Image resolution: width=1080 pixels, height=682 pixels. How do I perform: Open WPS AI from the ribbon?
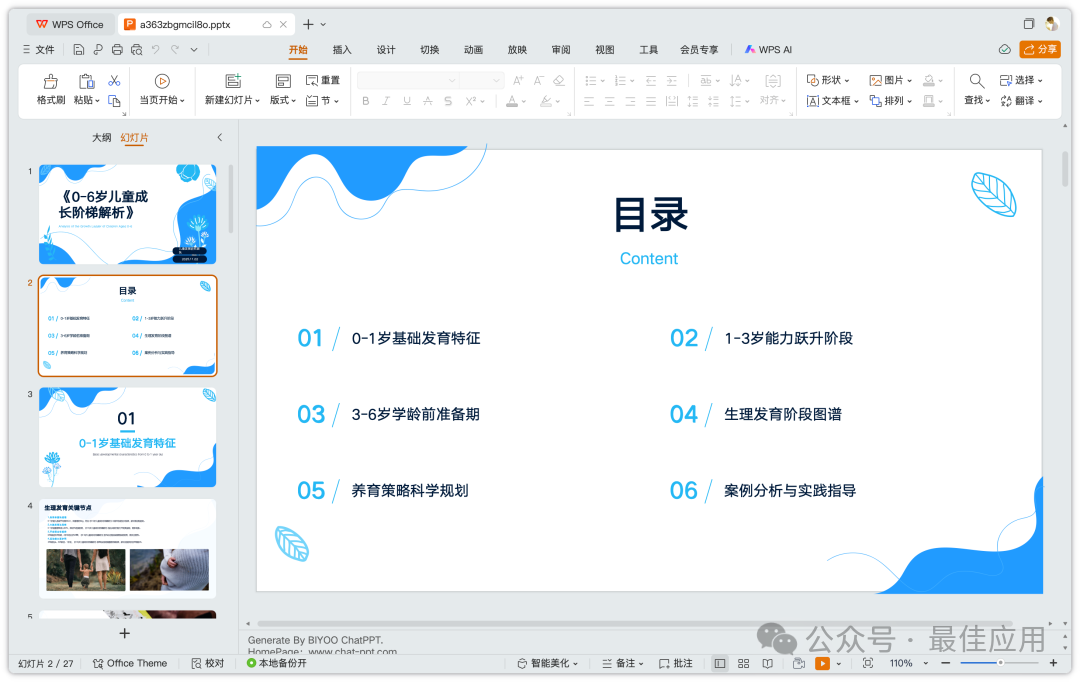pyautogui.click(x=768, y=48)
